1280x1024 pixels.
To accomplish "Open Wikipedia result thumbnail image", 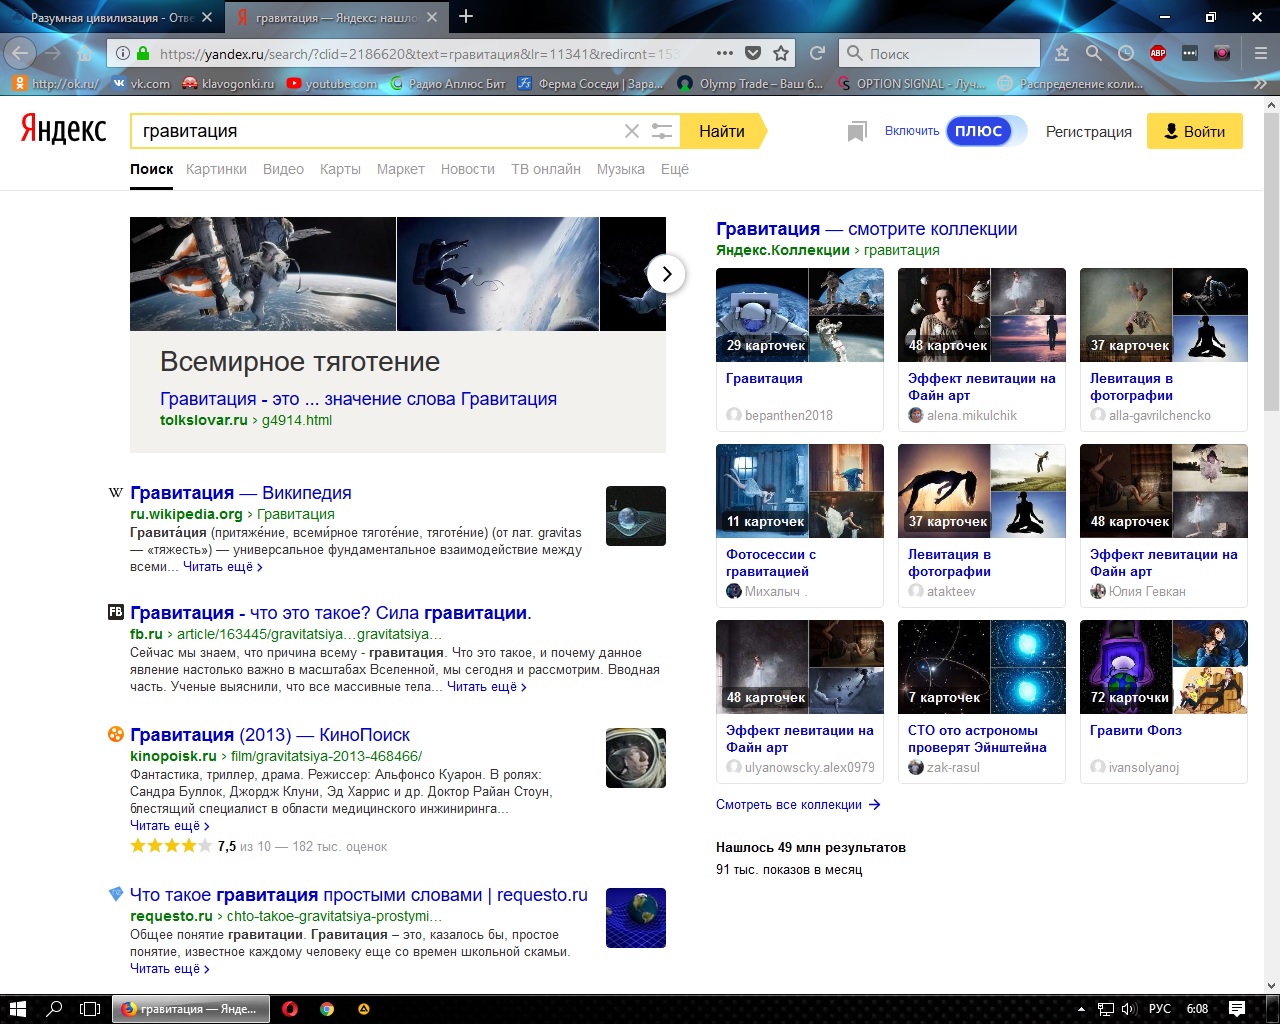I will (x=636, y=516).
